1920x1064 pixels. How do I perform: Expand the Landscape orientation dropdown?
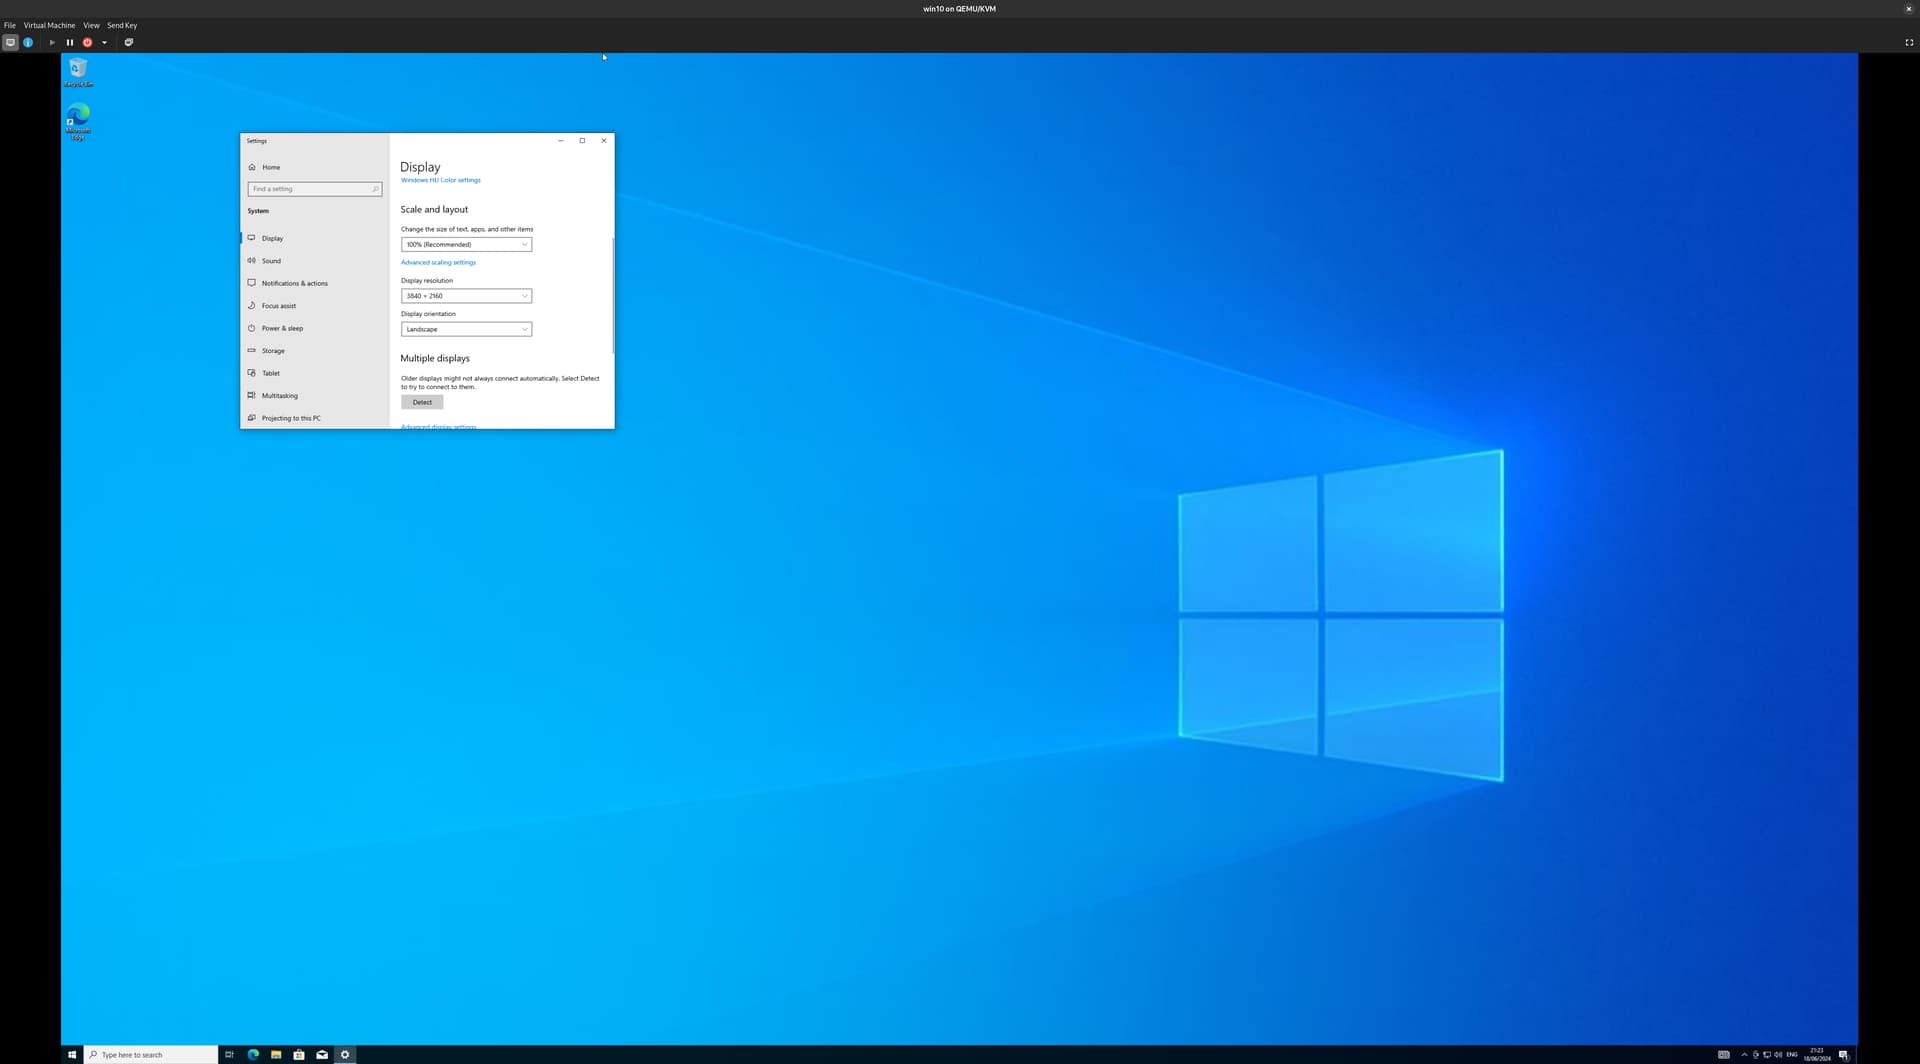click(x=466, y=329)
